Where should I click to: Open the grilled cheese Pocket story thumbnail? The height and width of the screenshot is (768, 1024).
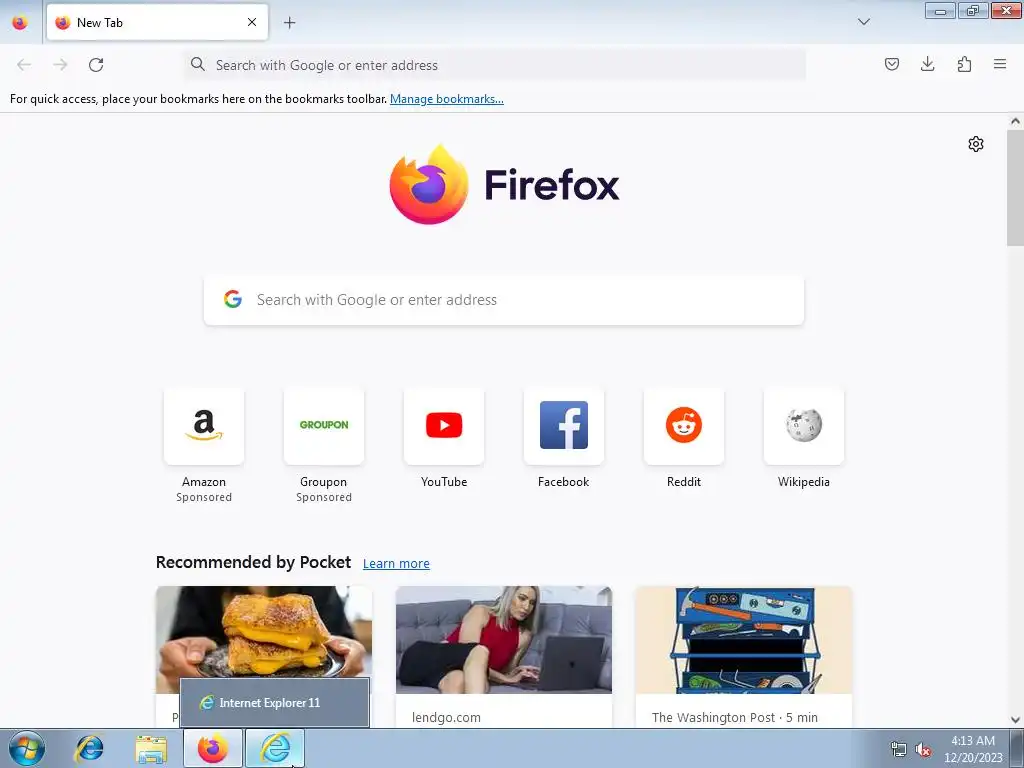coord(264,639)
